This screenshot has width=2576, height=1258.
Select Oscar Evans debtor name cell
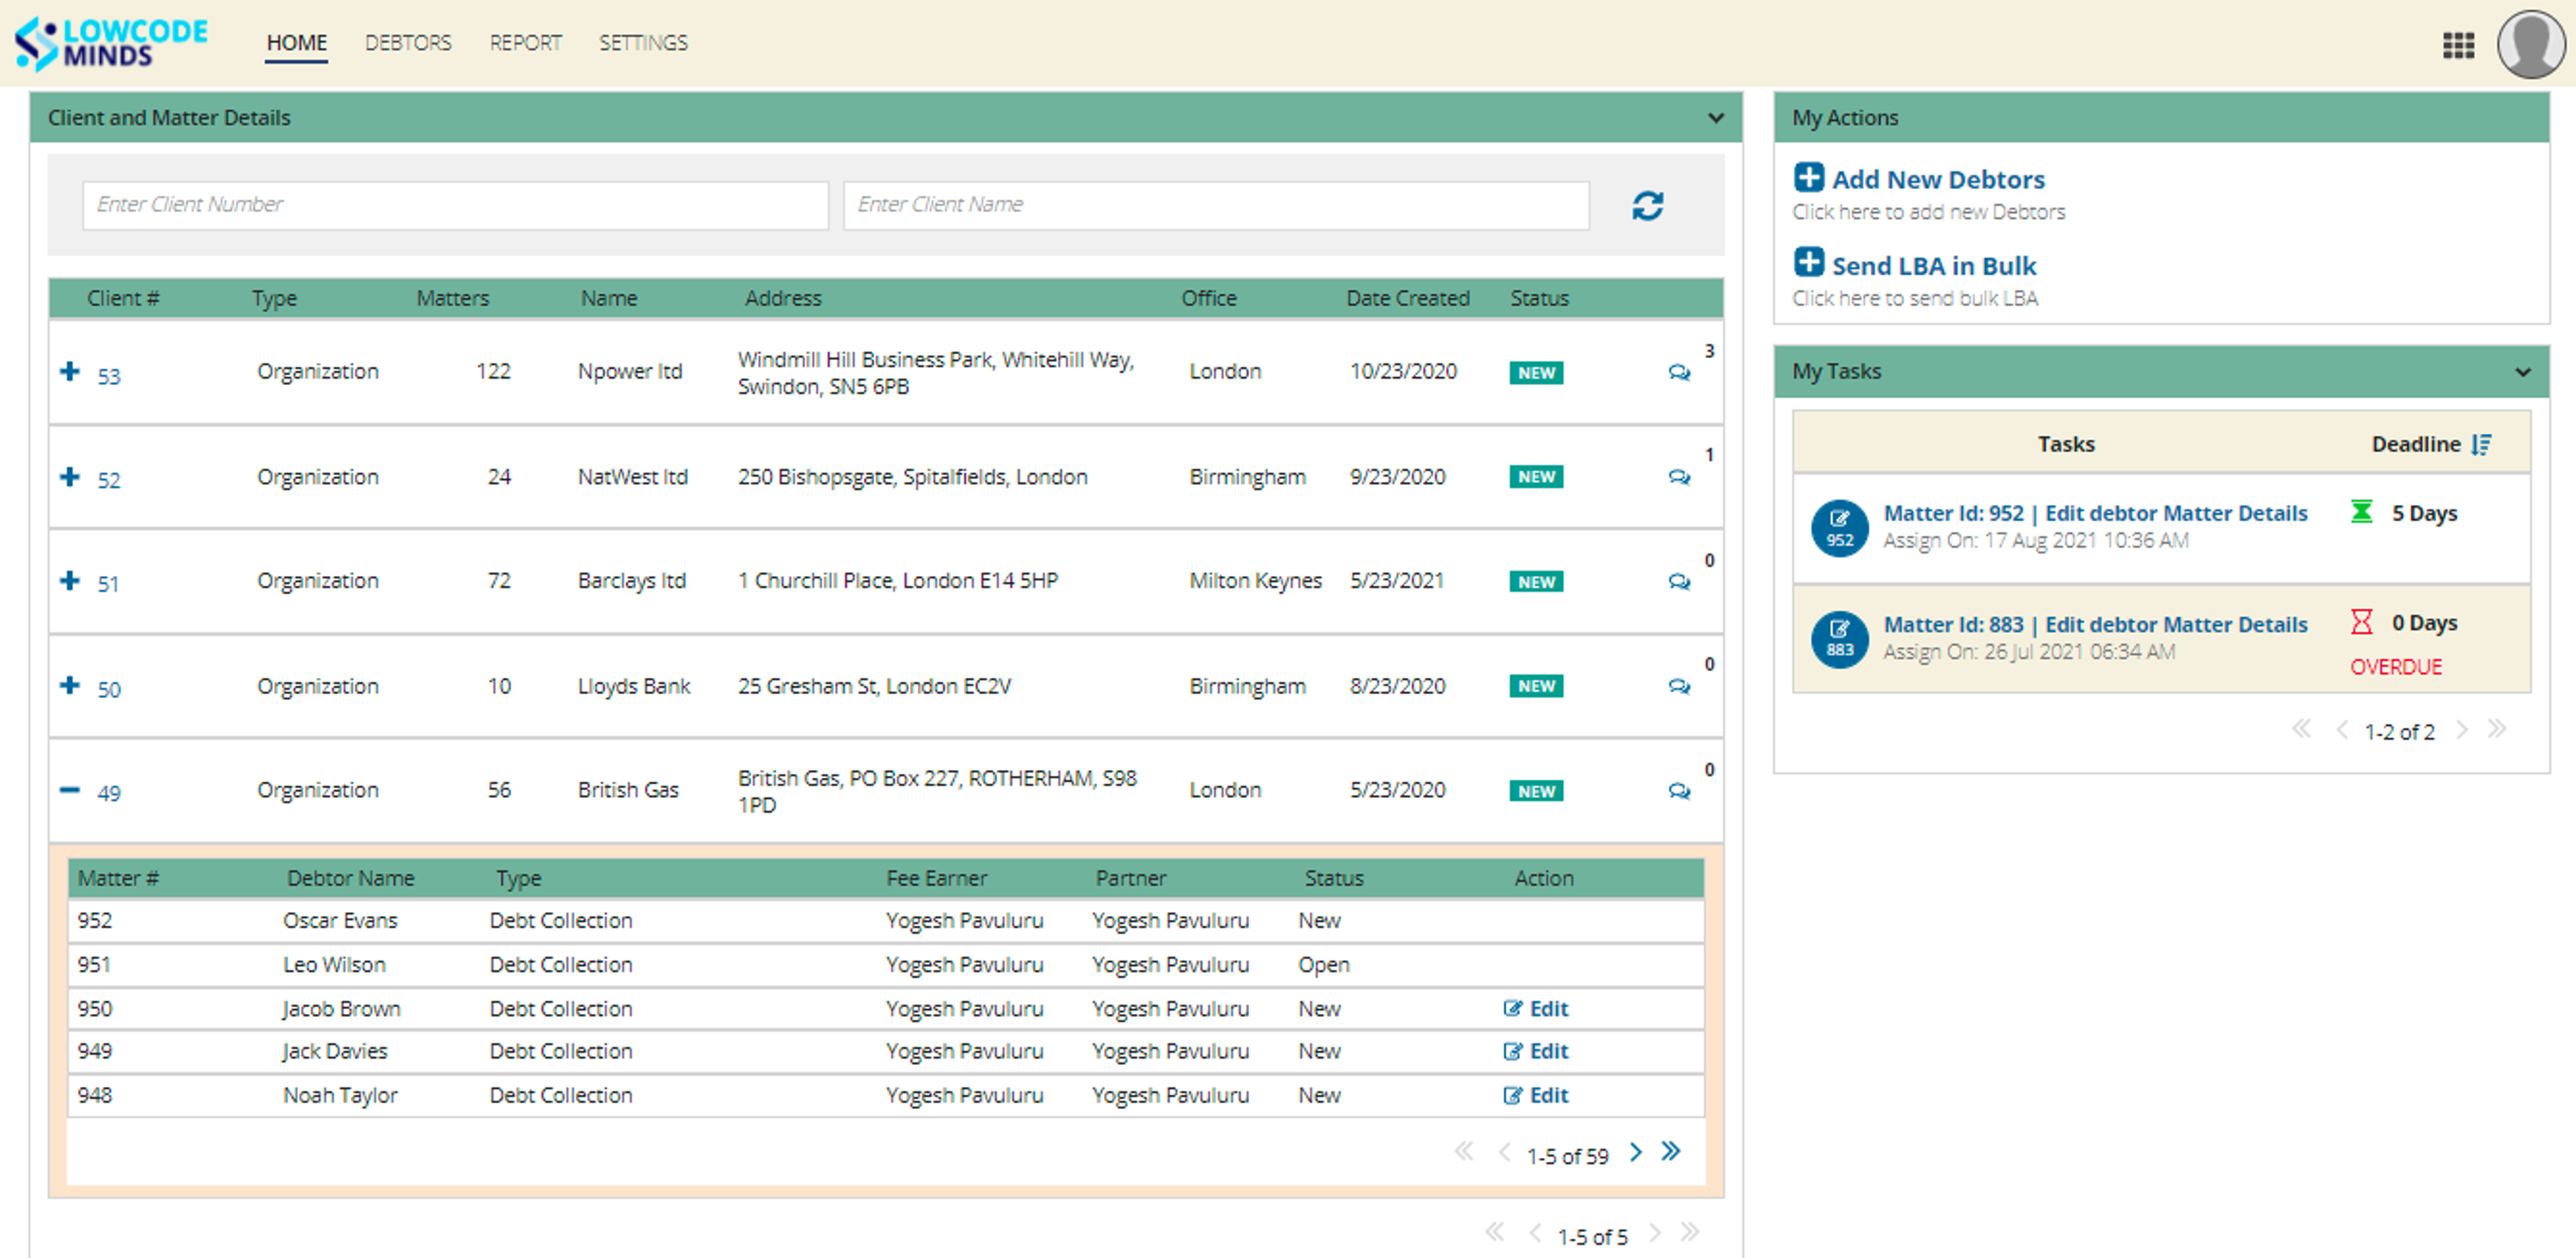340,921
